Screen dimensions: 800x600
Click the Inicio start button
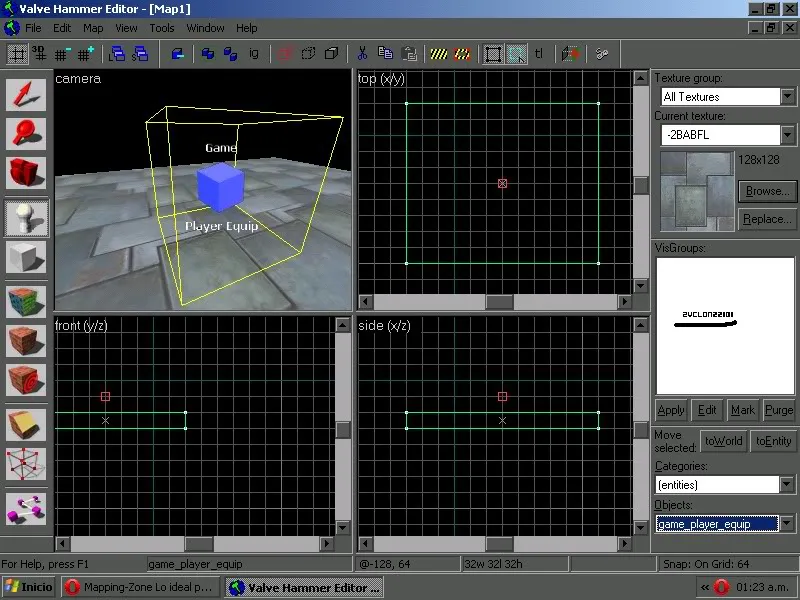29,587
